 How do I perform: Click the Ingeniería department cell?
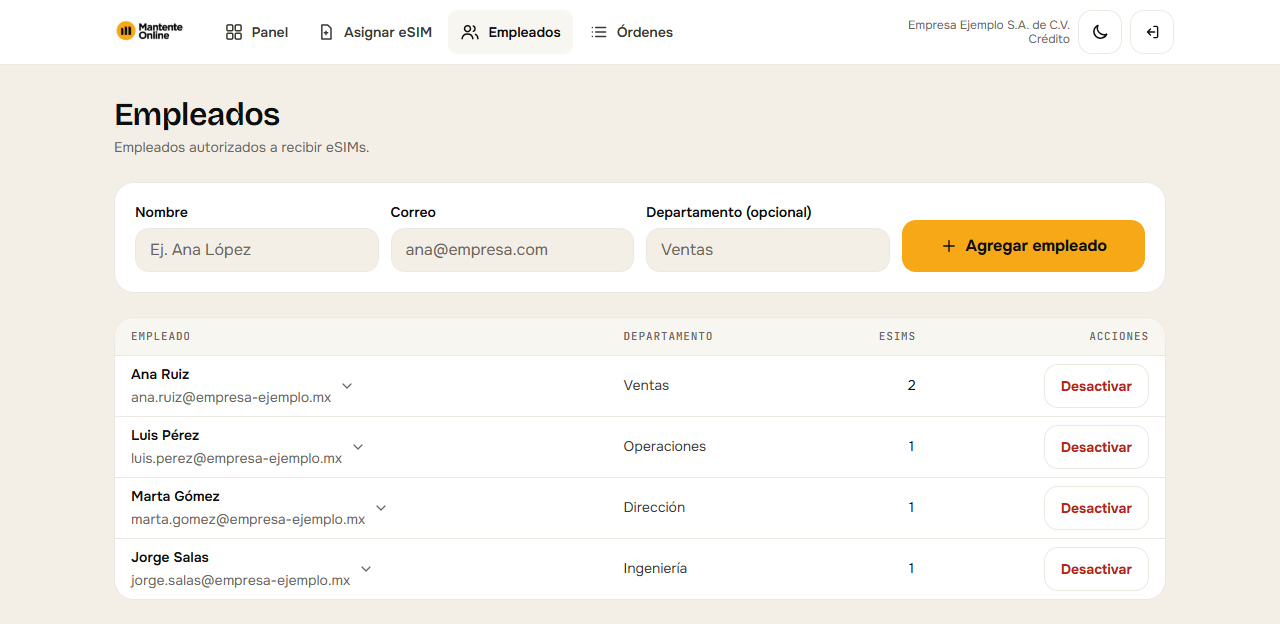pyautogui.click(x=655, y=568)
